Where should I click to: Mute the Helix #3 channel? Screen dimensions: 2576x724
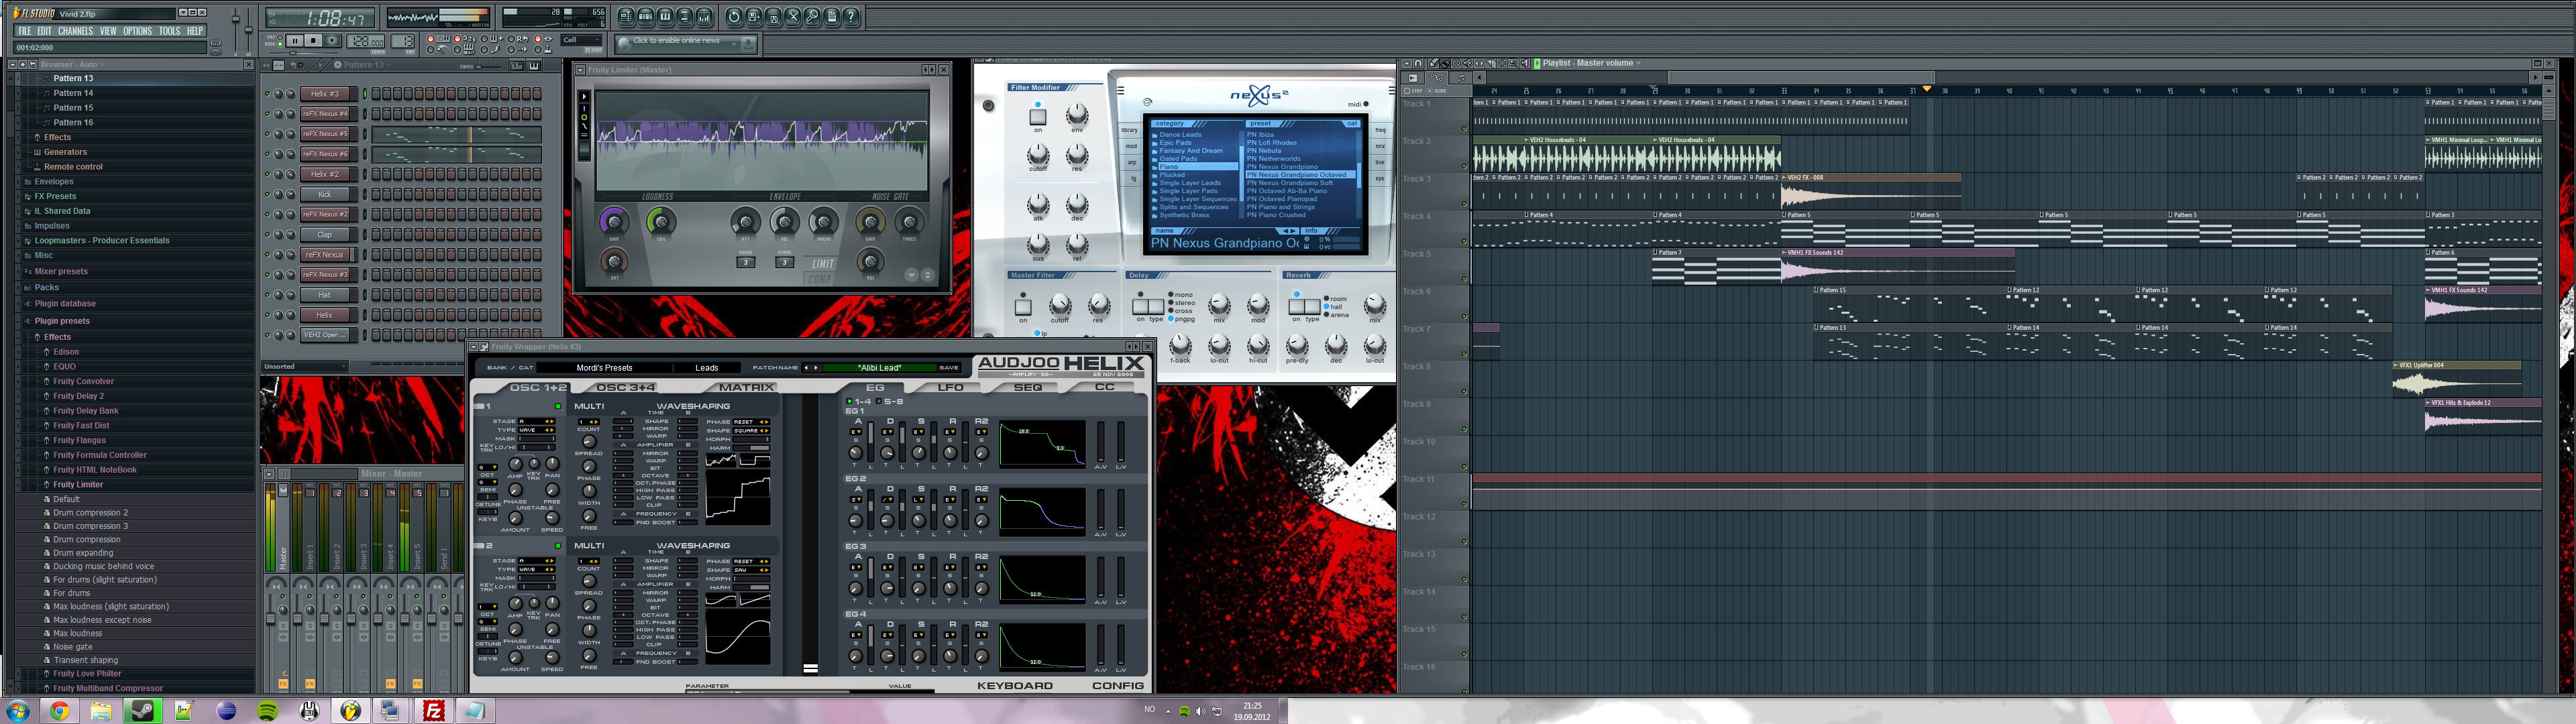tap(268, 94)
